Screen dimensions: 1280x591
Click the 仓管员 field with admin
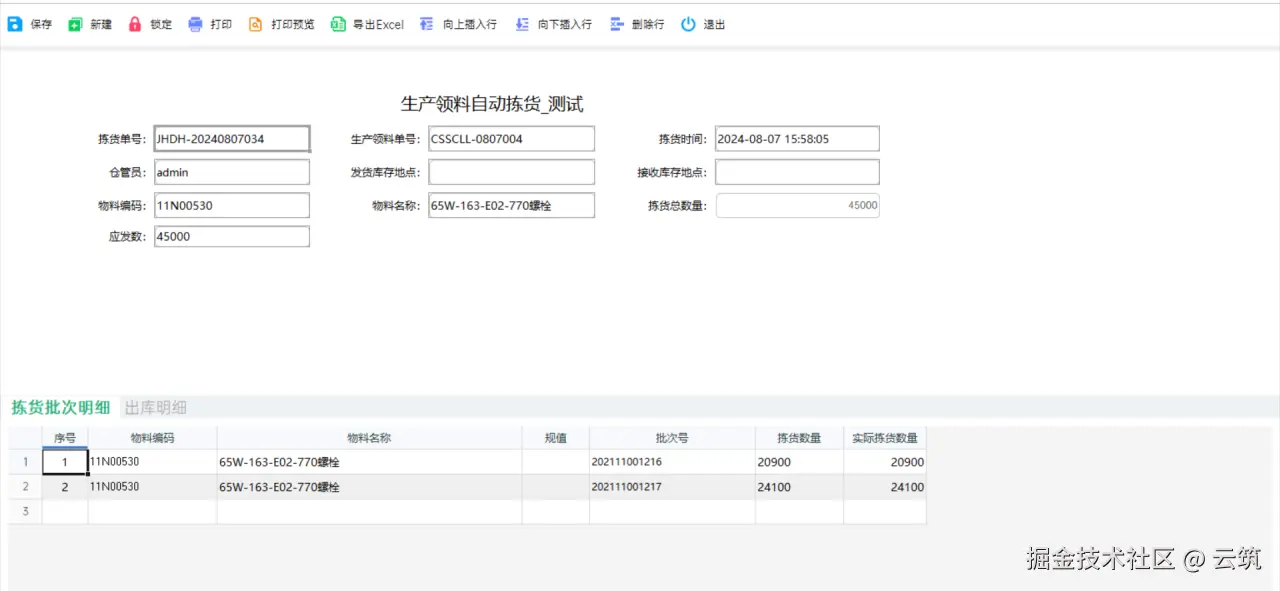(x=232, y=172)
